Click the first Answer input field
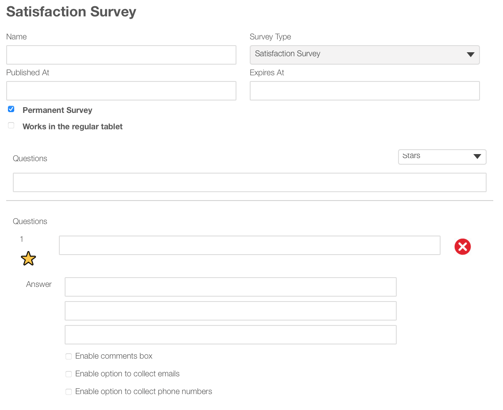Screen dimensions: 503x410 [231, 287]
